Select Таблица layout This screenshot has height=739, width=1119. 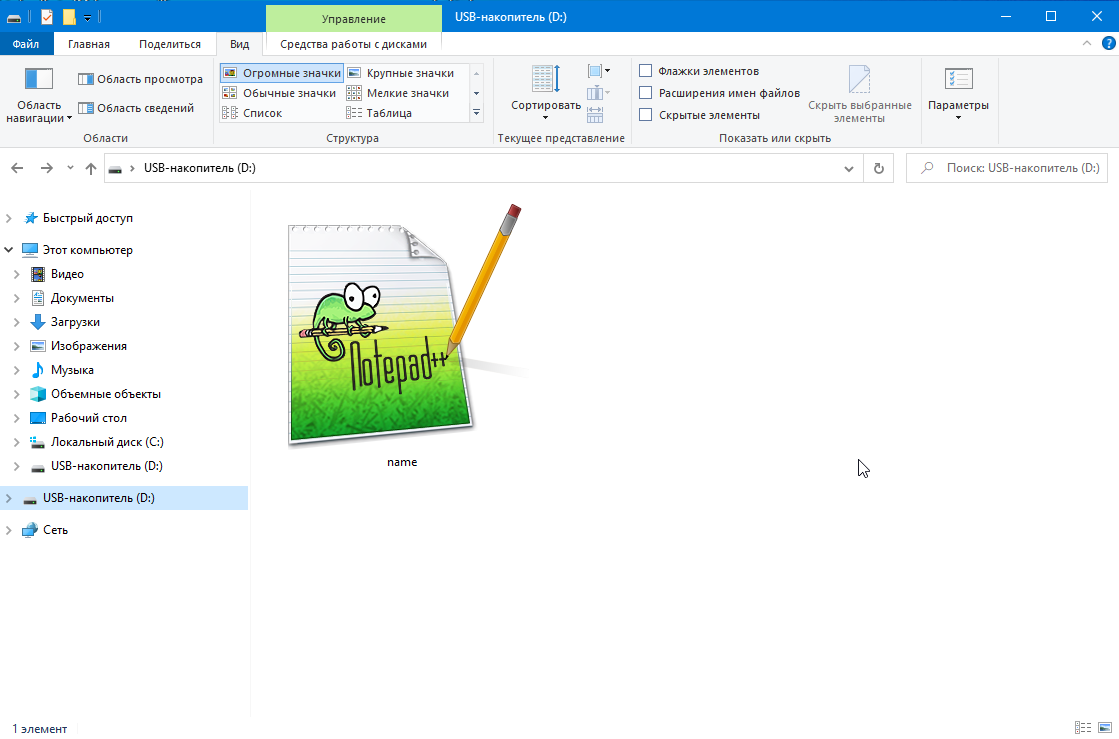pyautogui.click(x=379, y=113)
